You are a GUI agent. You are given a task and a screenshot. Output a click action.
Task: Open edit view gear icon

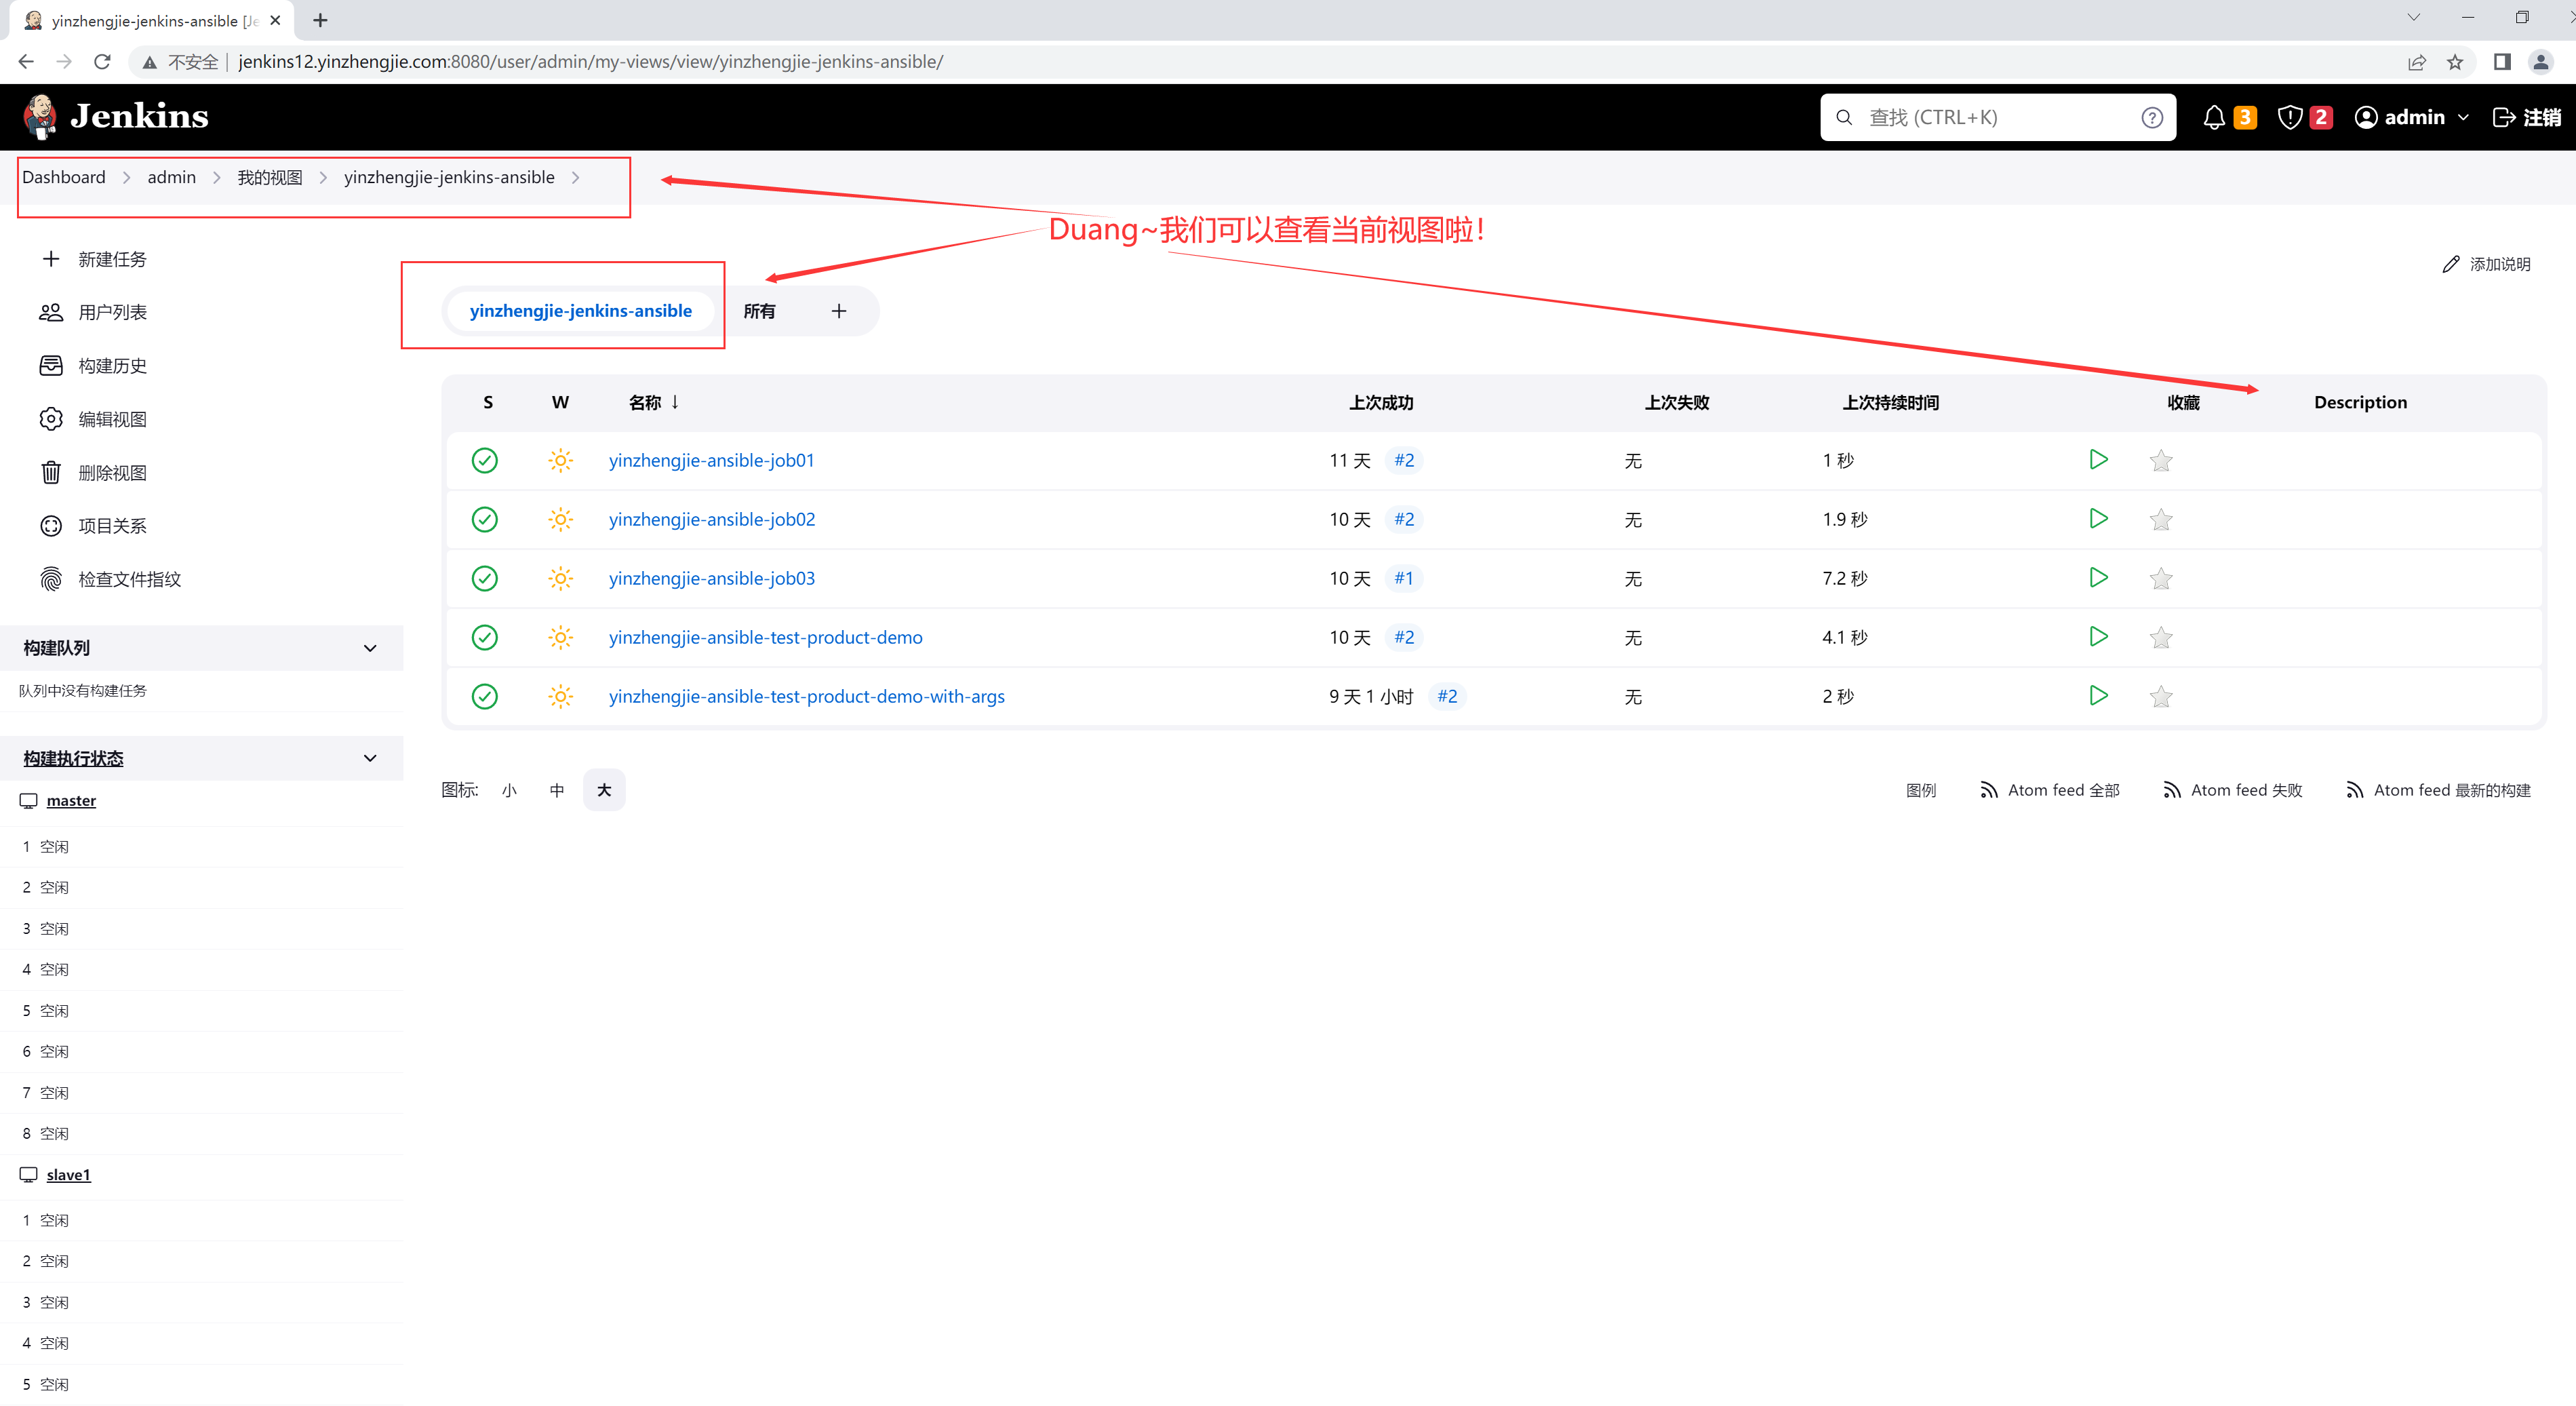[x=51, y=419]
